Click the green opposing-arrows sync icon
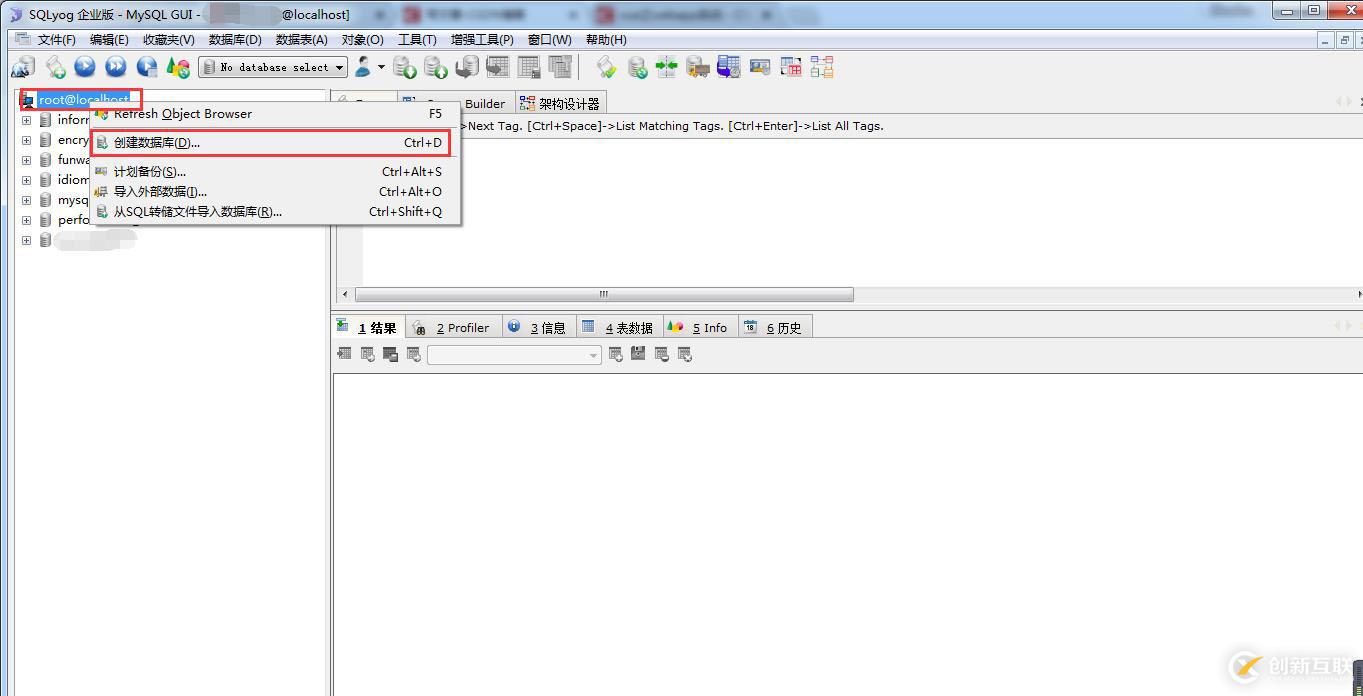This screenshot has width=1363, height=696. pos(667,67)
